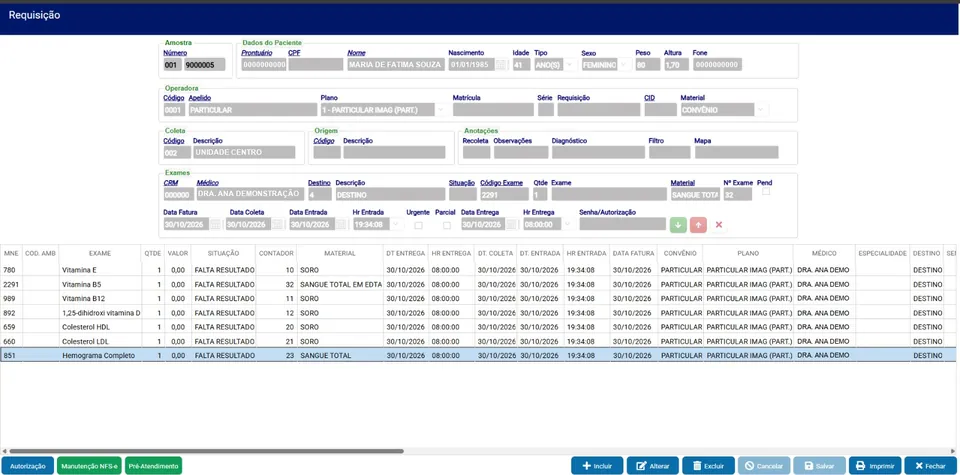Click the Incluir button with plus icon
This screenshot has width=960, height=475.
coord(597,466)
